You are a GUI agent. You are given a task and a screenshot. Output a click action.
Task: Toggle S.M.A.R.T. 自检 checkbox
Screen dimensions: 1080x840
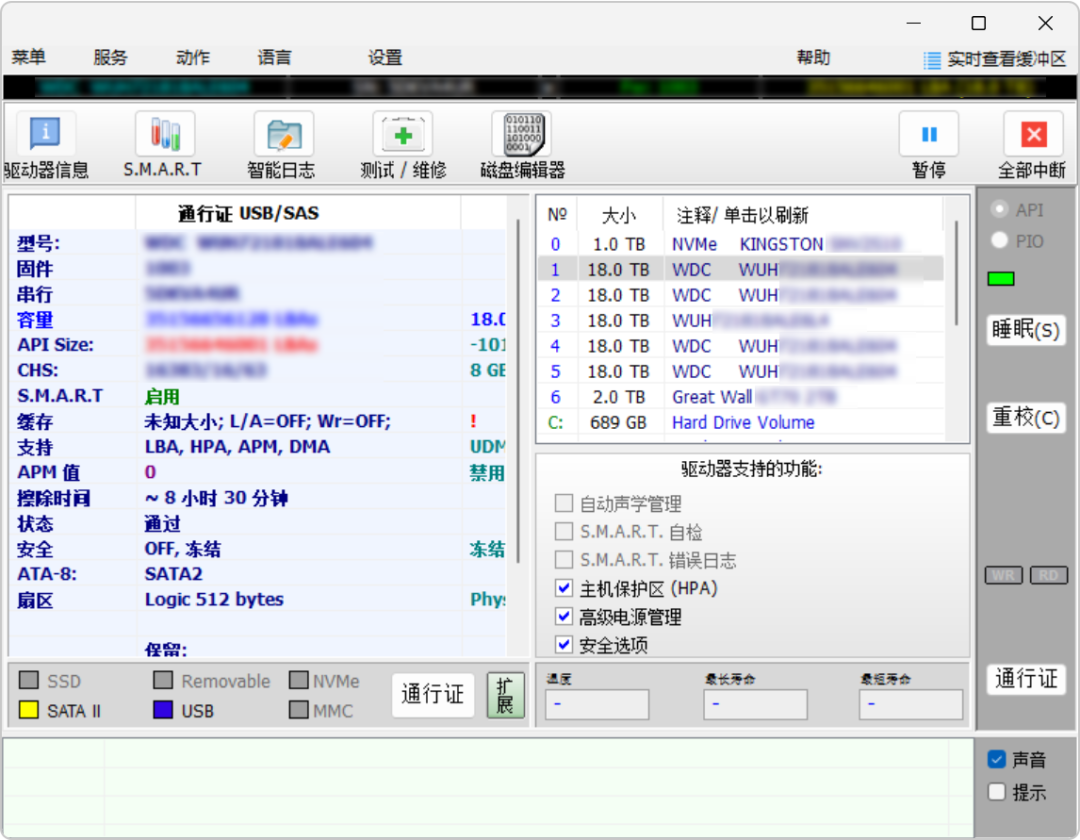tap(563, 532)
